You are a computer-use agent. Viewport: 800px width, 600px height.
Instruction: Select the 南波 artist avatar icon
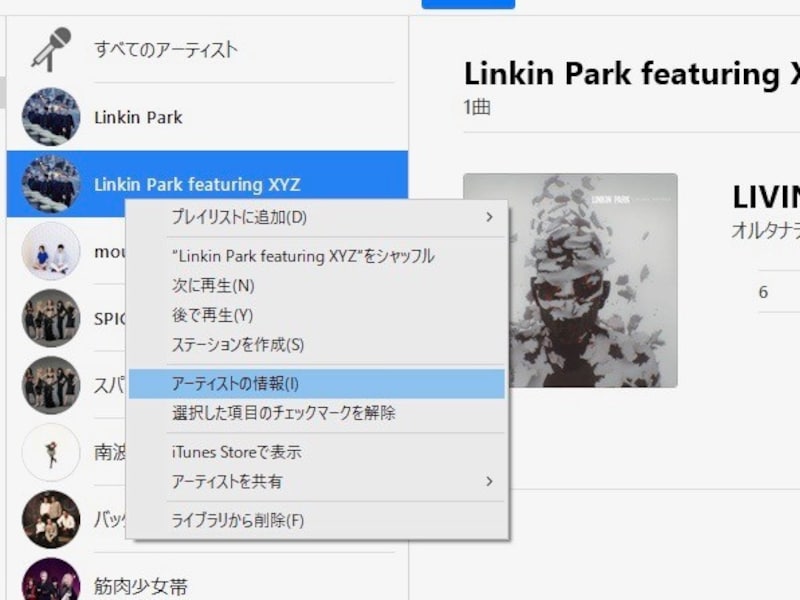pyautogui.click(x=51, y=452)
